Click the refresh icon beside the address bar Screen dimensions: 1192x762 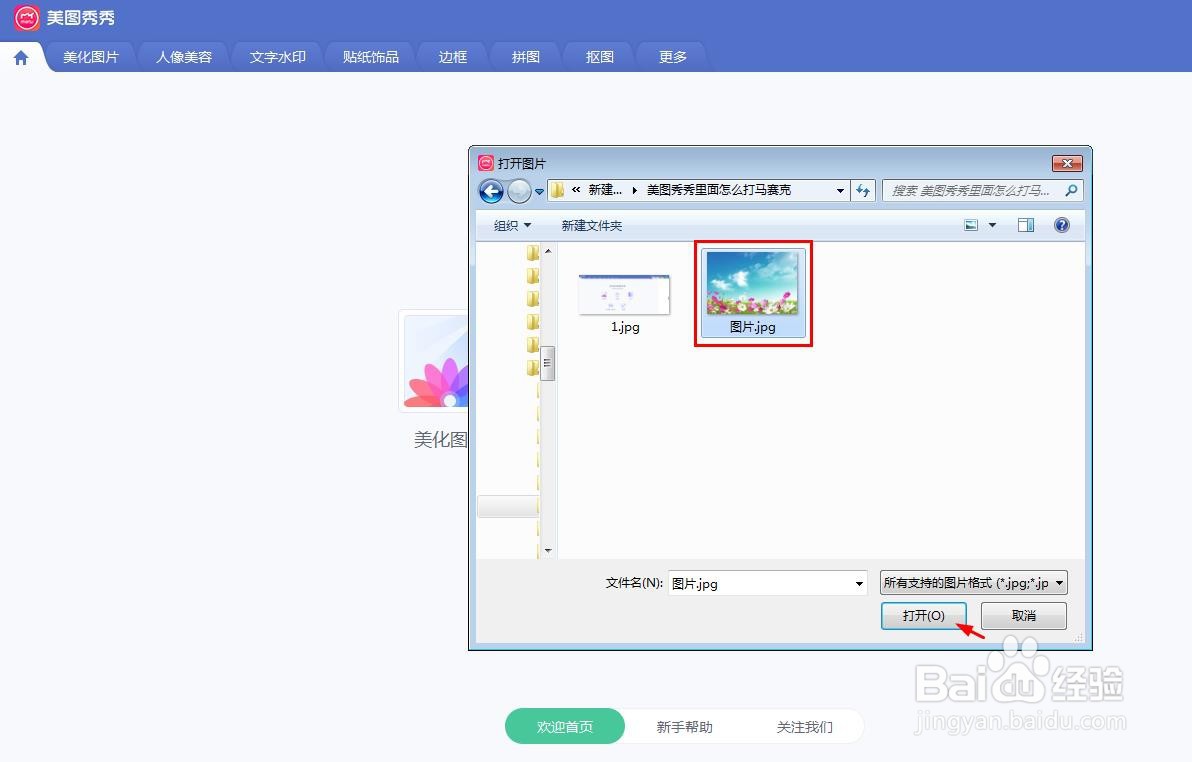tap(863, 190)
